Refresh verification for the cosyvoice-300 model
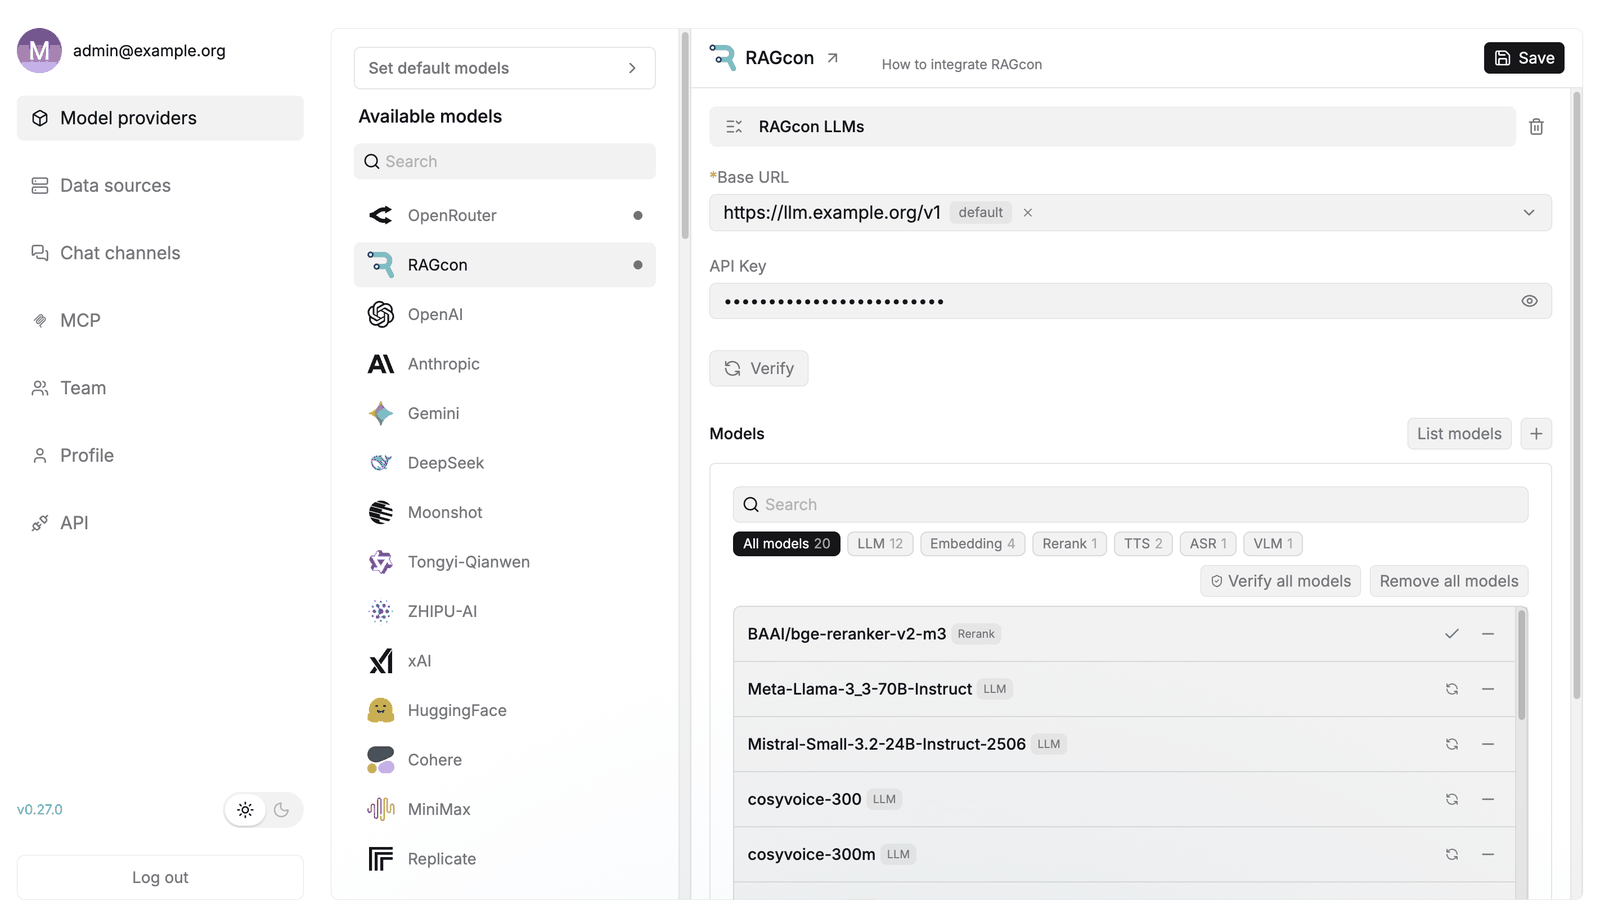 coord(1451,799)
